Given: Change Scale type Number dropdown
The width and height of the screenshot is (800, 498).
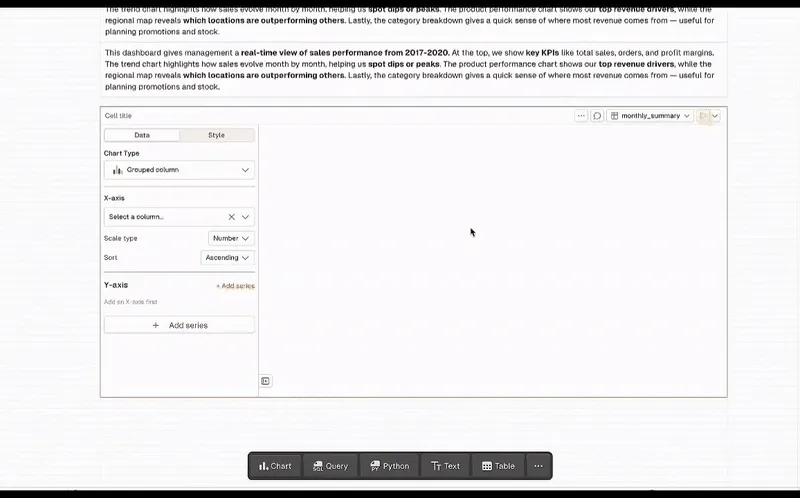Looking at the screenshot, I should (x=231, y=239).
